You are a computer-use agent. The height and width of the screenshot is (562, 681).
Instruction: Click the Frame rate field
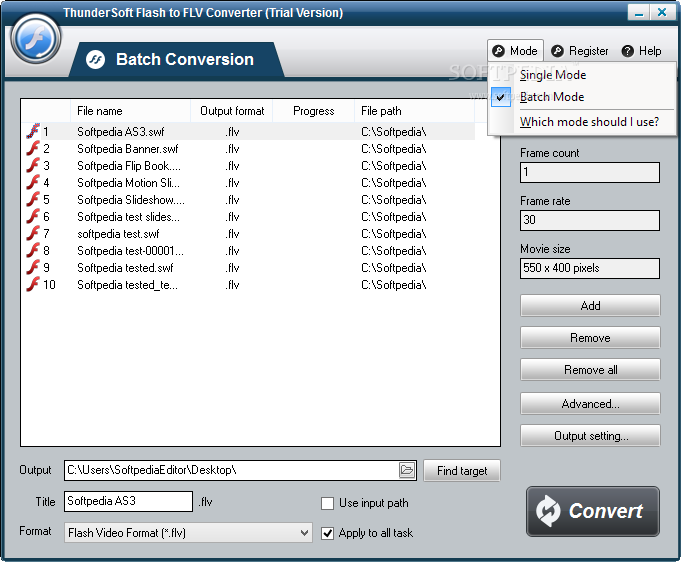coord(590,220)
